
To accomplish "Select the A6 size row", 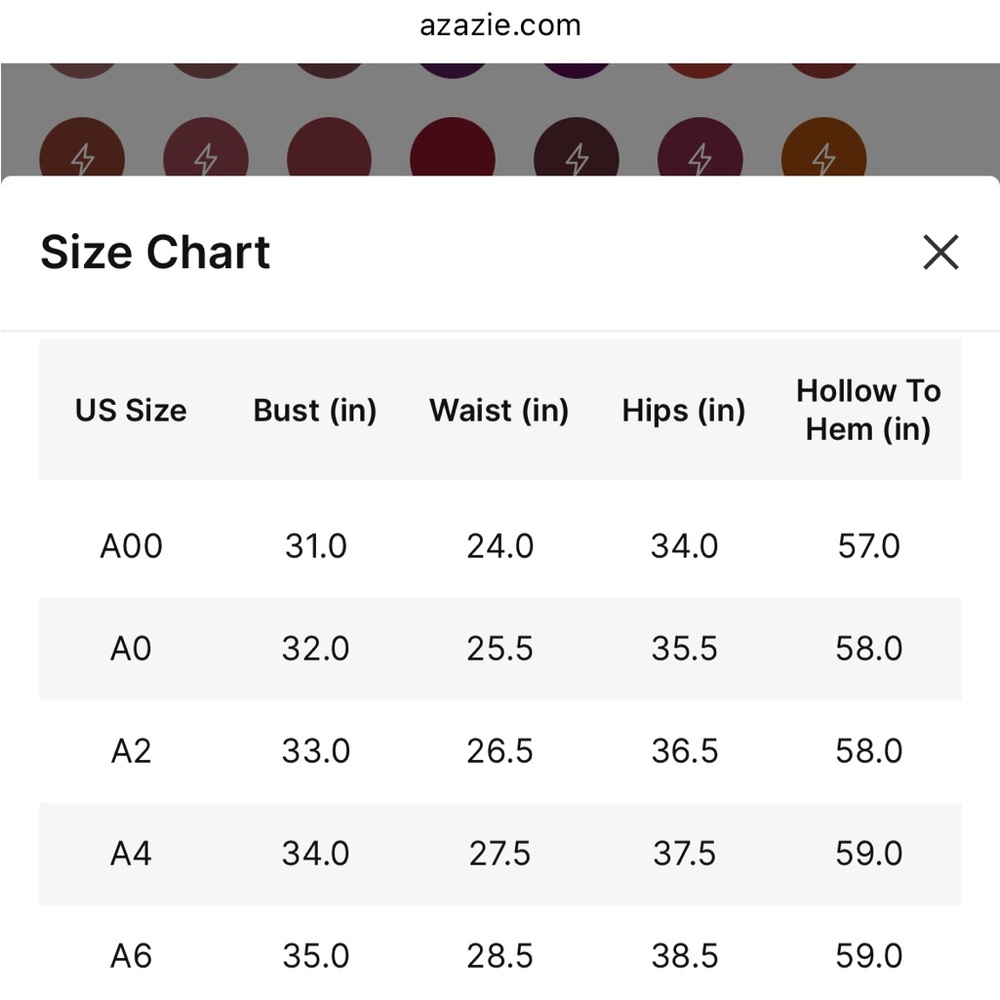I will pyautogui.click(x=500, y=953).
